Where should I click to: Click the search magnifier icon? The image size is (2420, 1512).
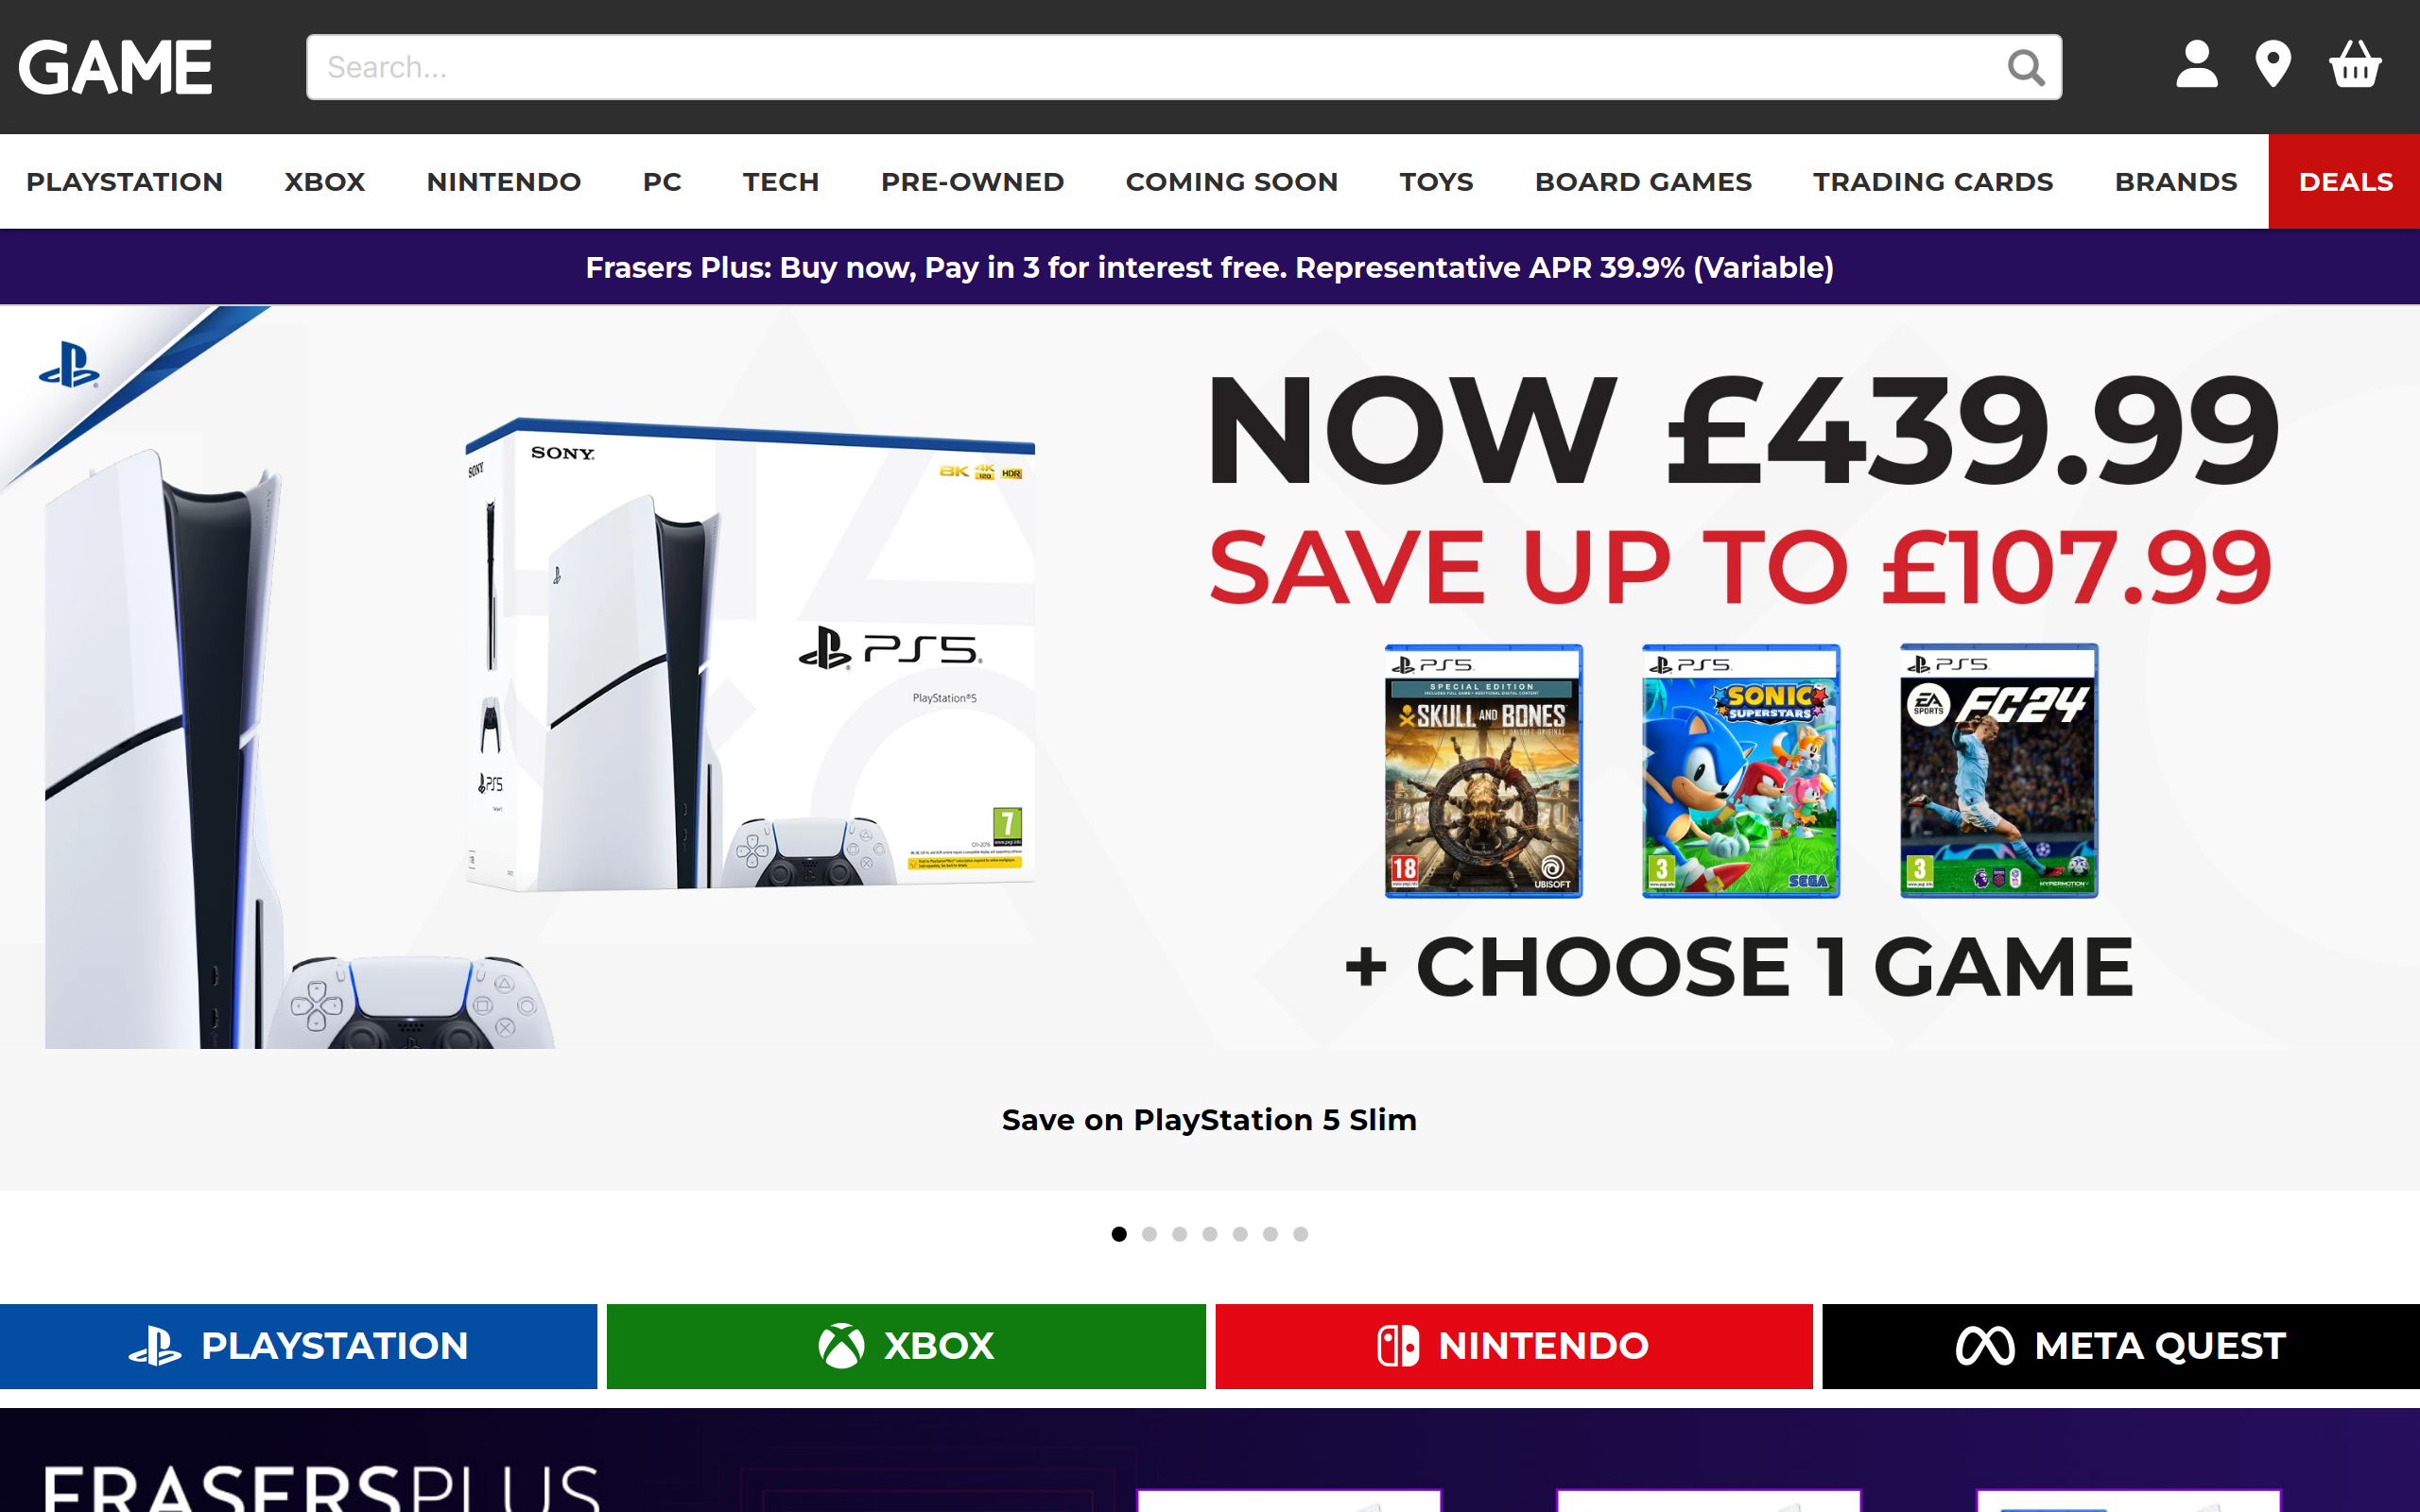point(2026,67)
